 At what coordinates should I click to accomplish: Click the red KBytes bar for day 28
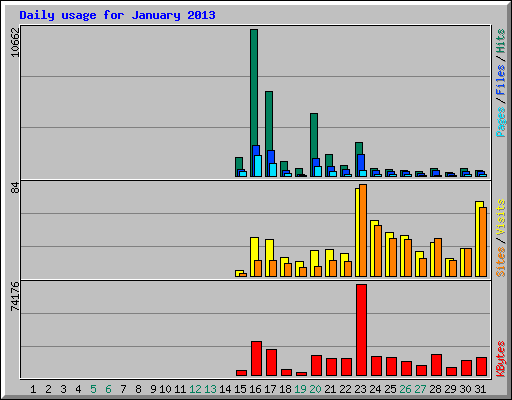pos(436,365)
